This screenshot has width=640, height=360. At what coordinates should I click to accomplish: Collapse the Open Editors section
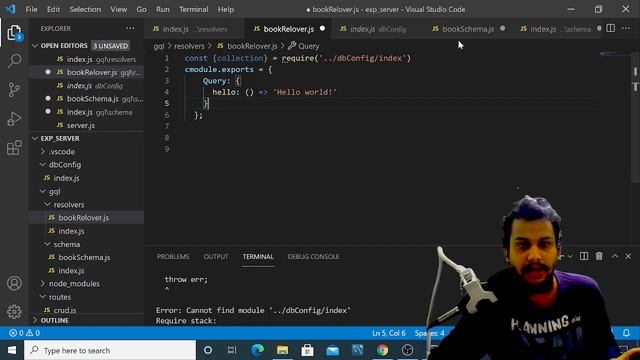35,46
